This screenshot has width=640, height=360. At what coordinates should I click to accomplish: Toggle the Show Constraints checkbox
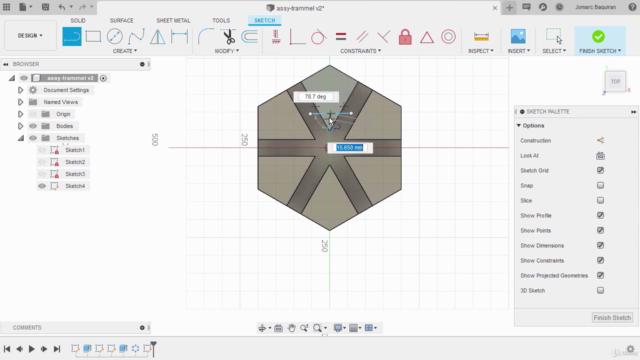click(x=600, y=260)
